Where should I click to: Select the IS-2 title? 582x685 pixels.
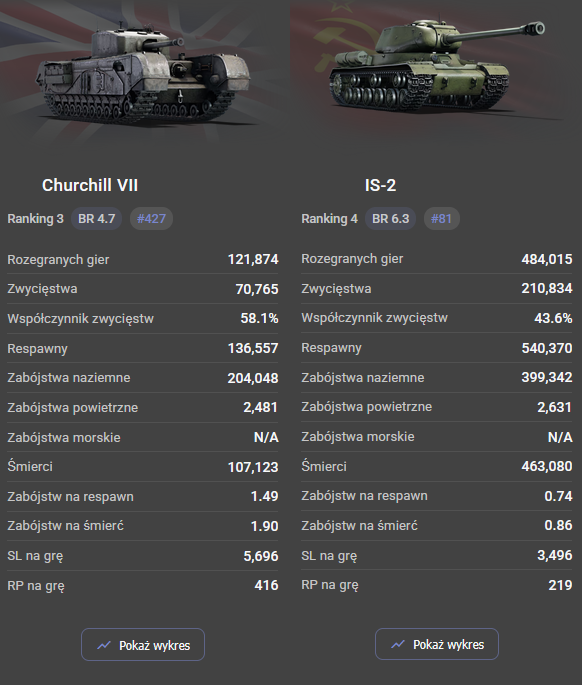pos(380,185)
